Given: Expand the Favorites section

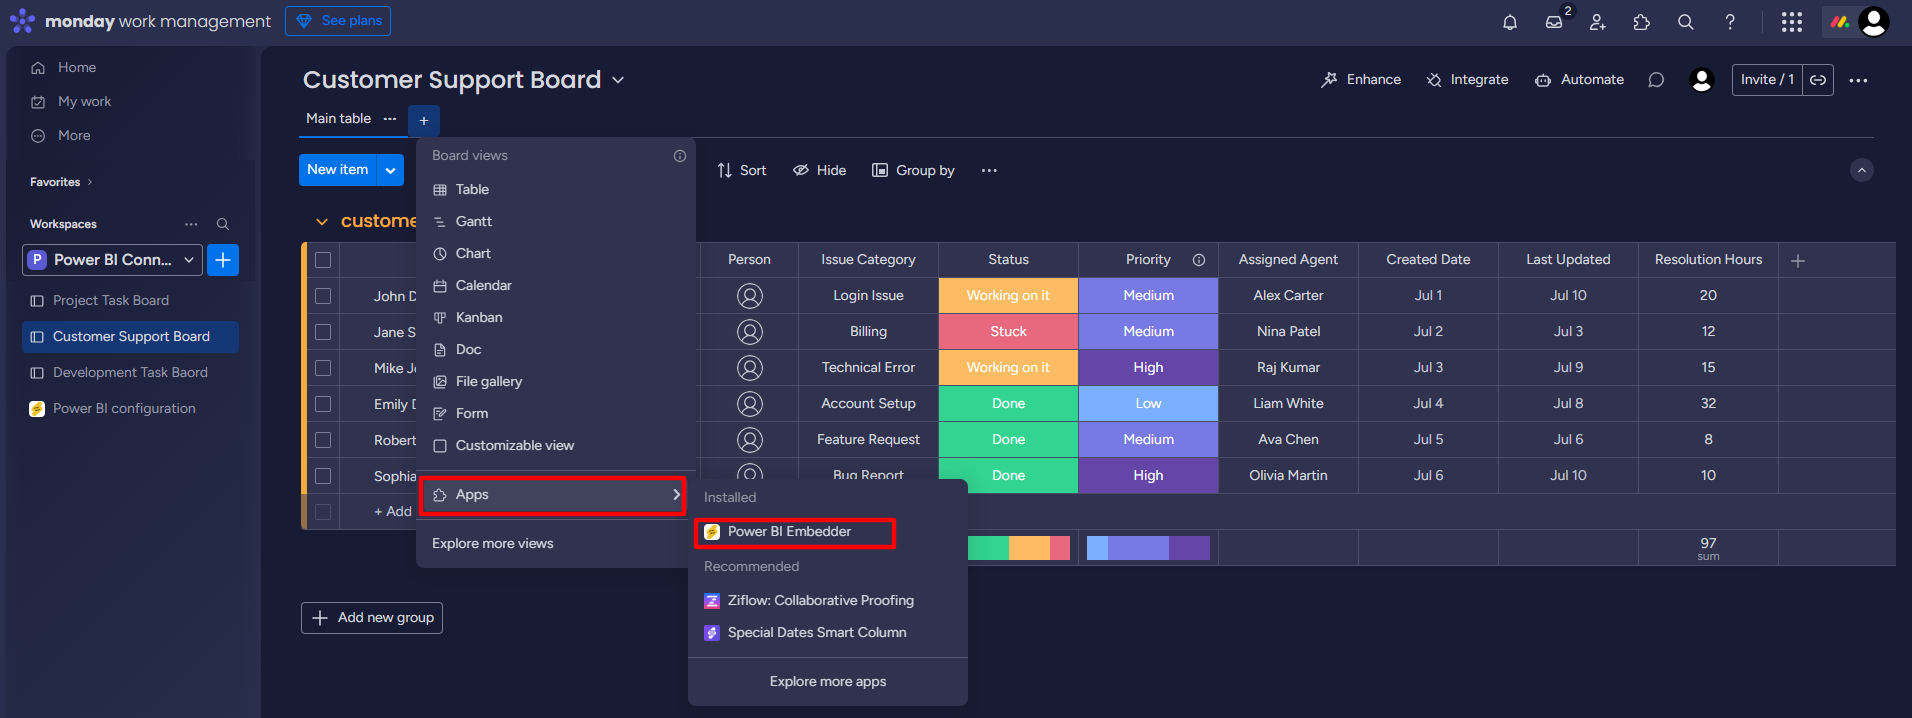Looking at the screenshot, I should click(61, 182).
